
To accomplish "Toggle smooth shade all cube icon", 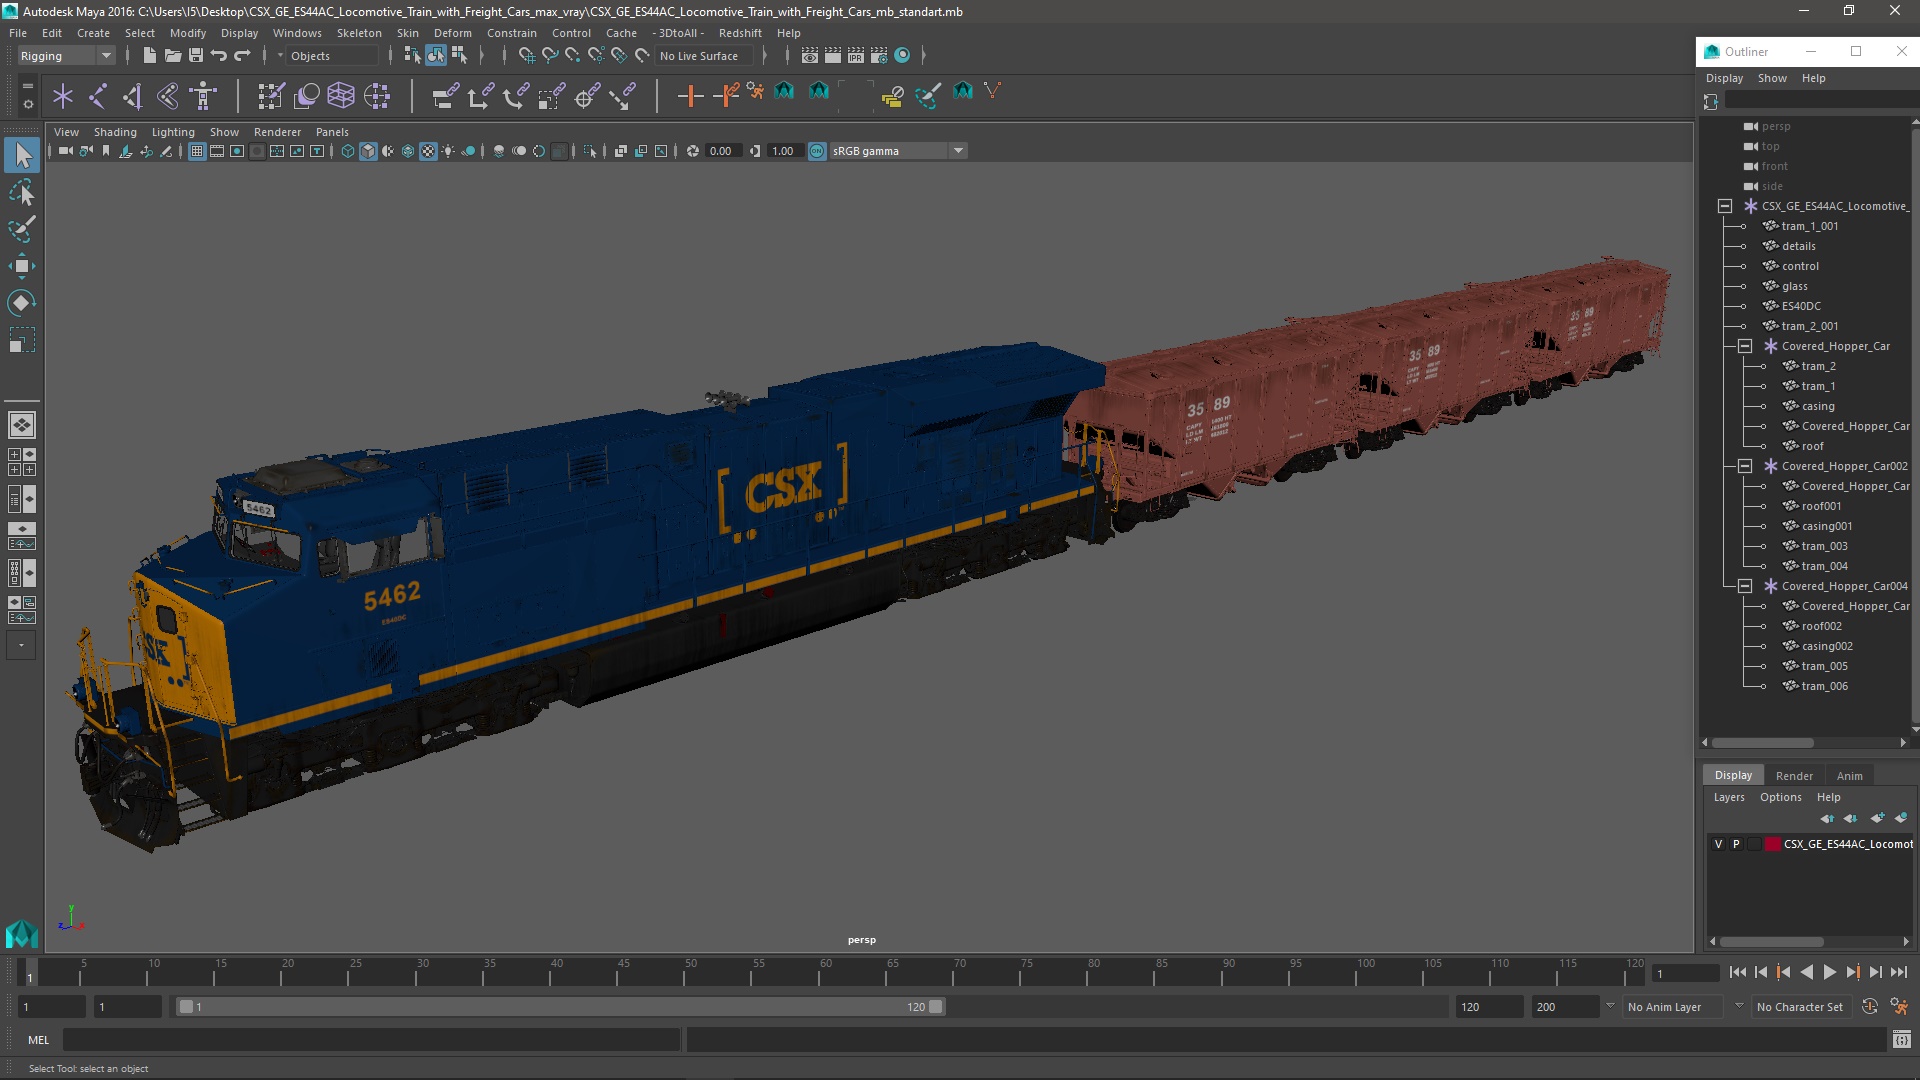I will tap(368, 151).
